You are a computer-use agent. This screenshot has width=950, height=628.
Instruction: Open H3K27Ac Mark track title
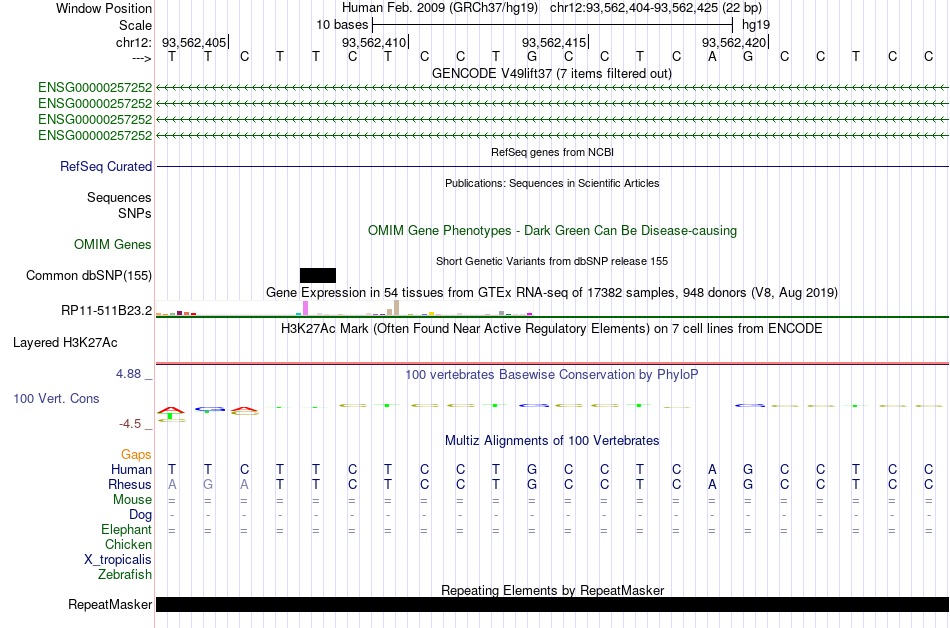[x=552, y=328]
